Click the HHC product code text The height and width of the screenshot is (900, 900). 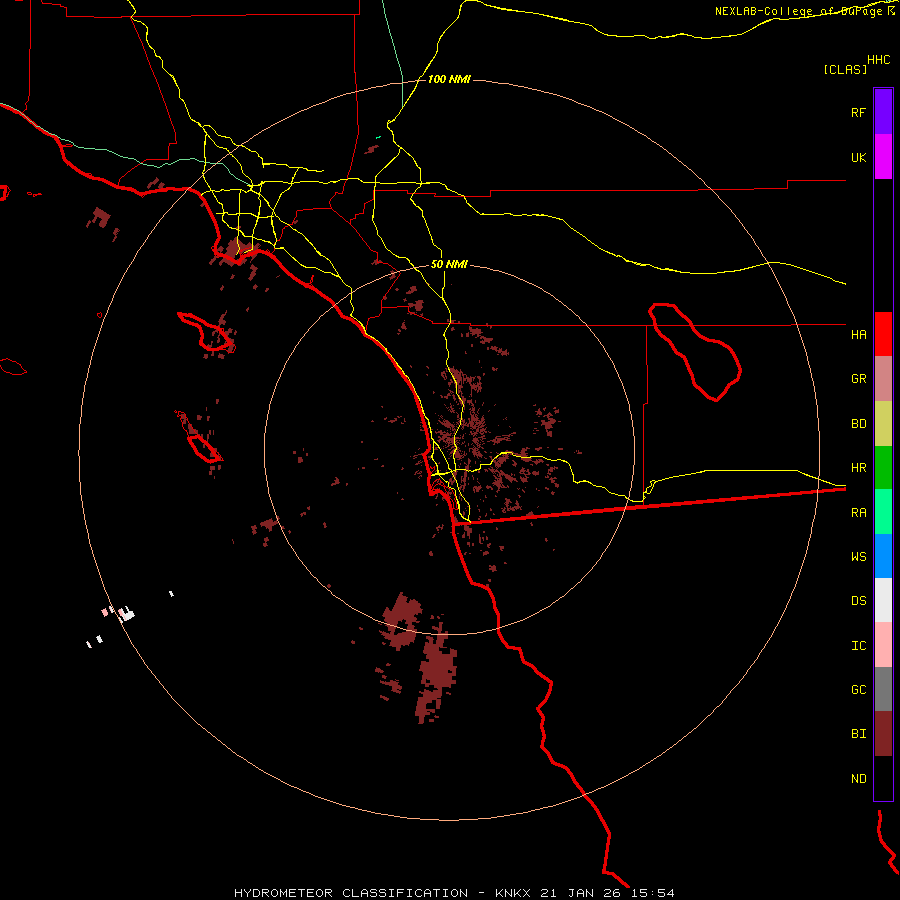point(879,59)
